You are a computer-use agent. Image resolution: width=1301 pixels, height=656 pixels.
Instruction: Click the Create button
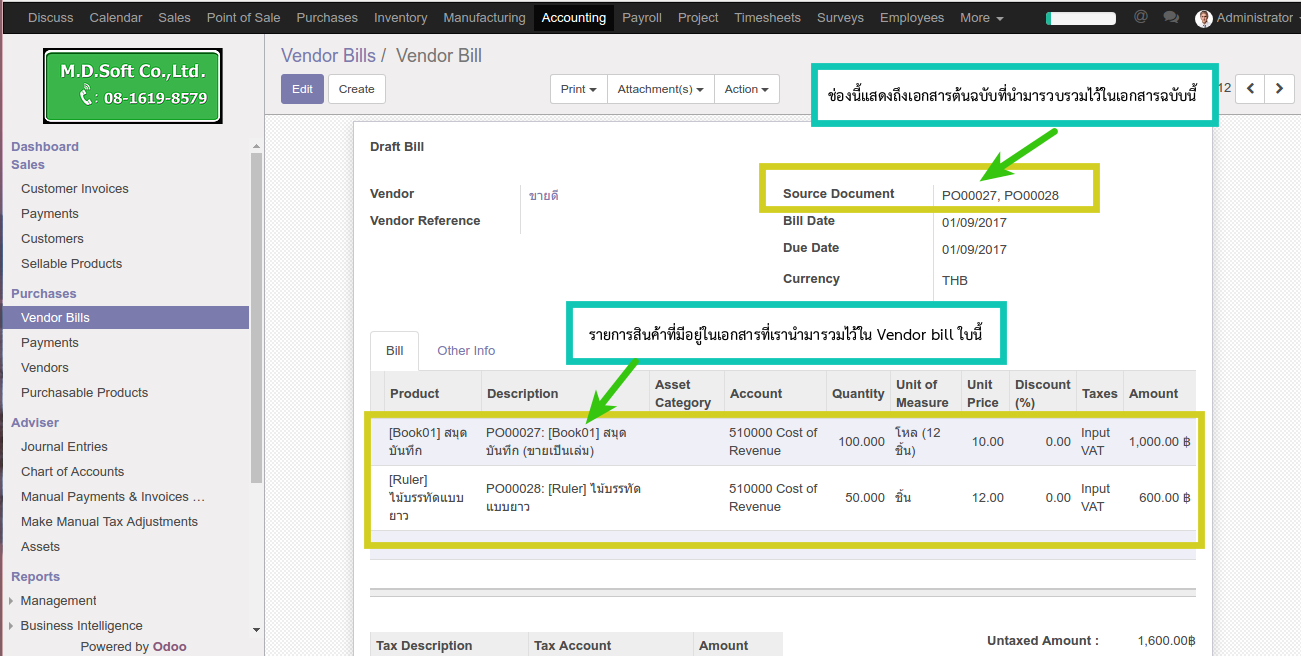pyautogui.click(x=356, y=89)
